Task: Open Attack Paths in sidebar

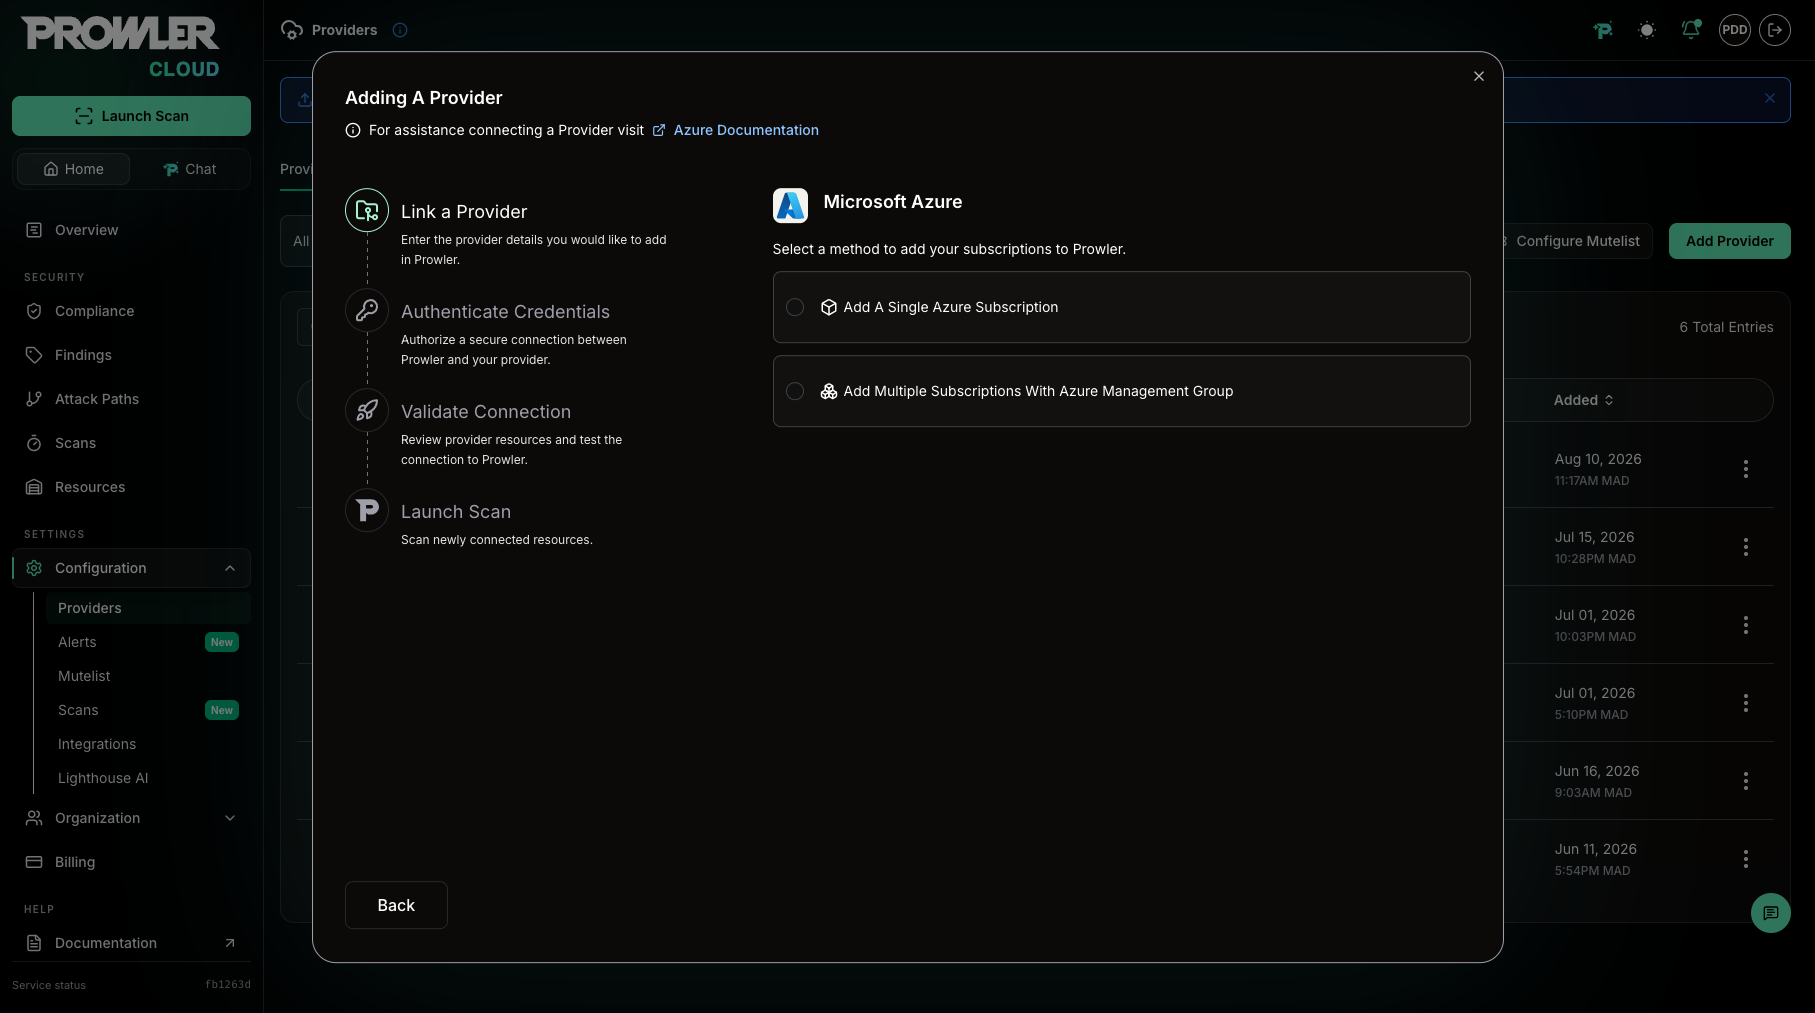Action: 131,399
